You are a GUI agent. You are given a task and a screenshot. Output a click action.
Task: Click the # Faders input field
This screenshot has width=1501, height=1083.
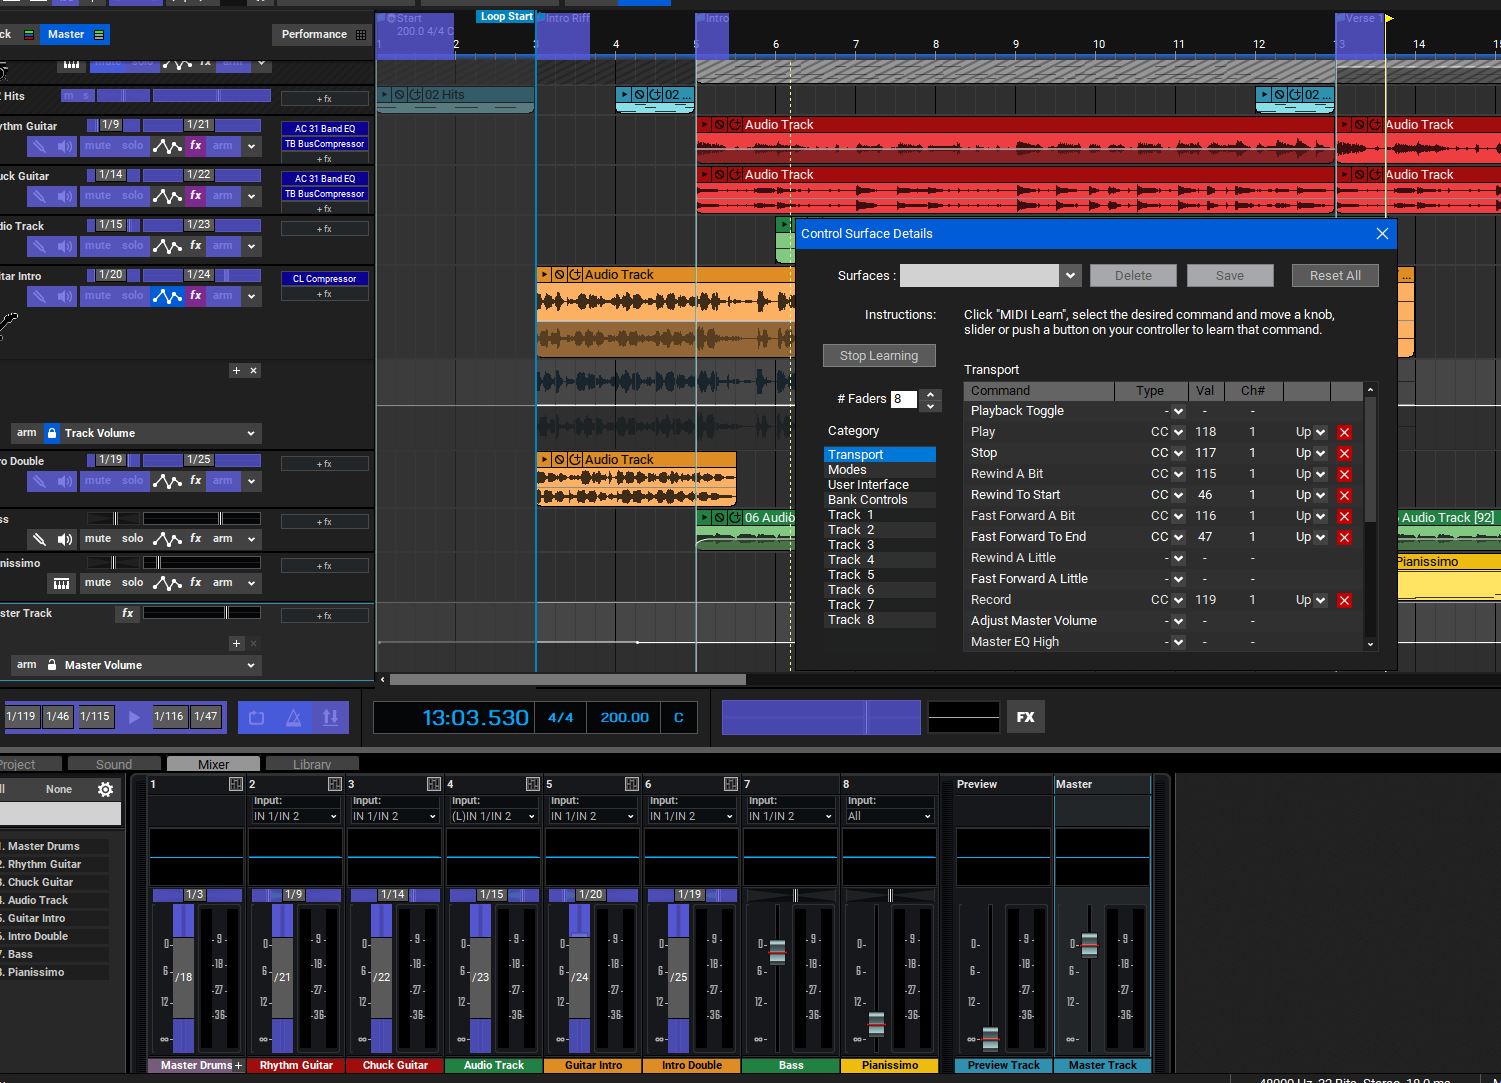(904, 398)
